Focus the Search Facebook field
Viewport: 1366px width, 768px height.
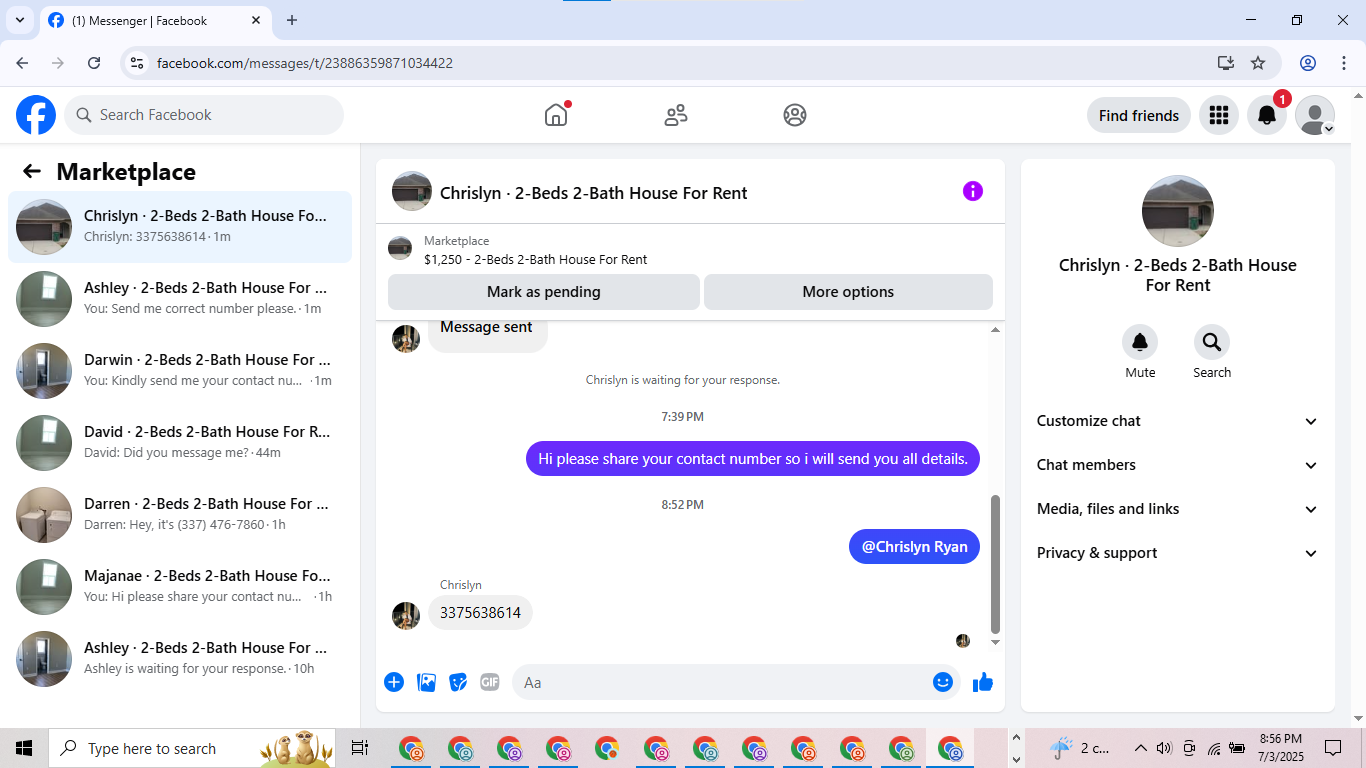[204, 115]
